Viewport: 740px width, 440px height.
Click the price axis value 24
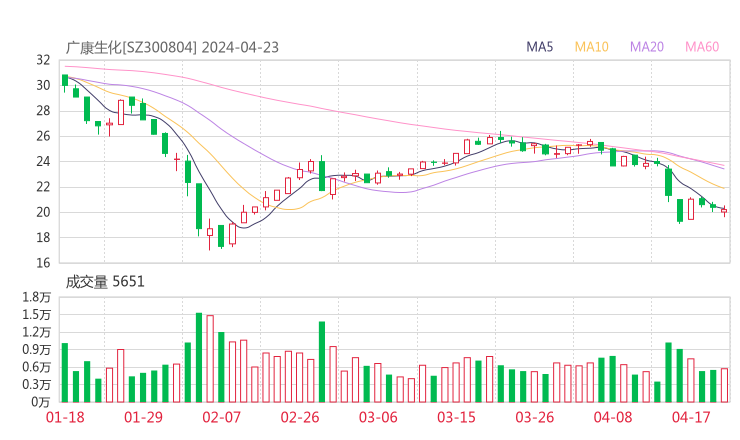point(43,161)
